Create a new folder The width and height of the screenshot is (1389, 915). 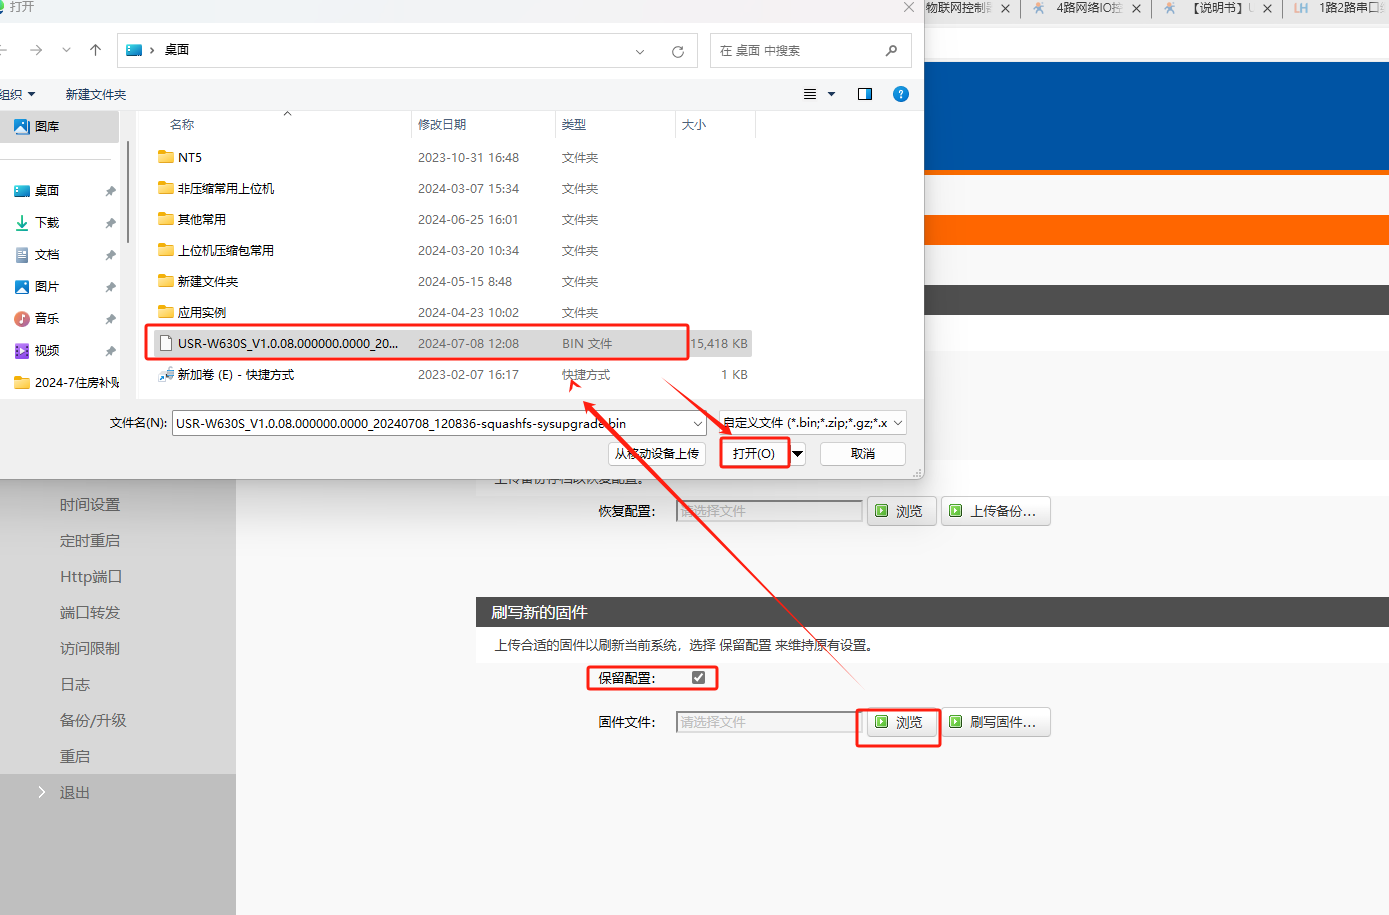tap(96, 94)
